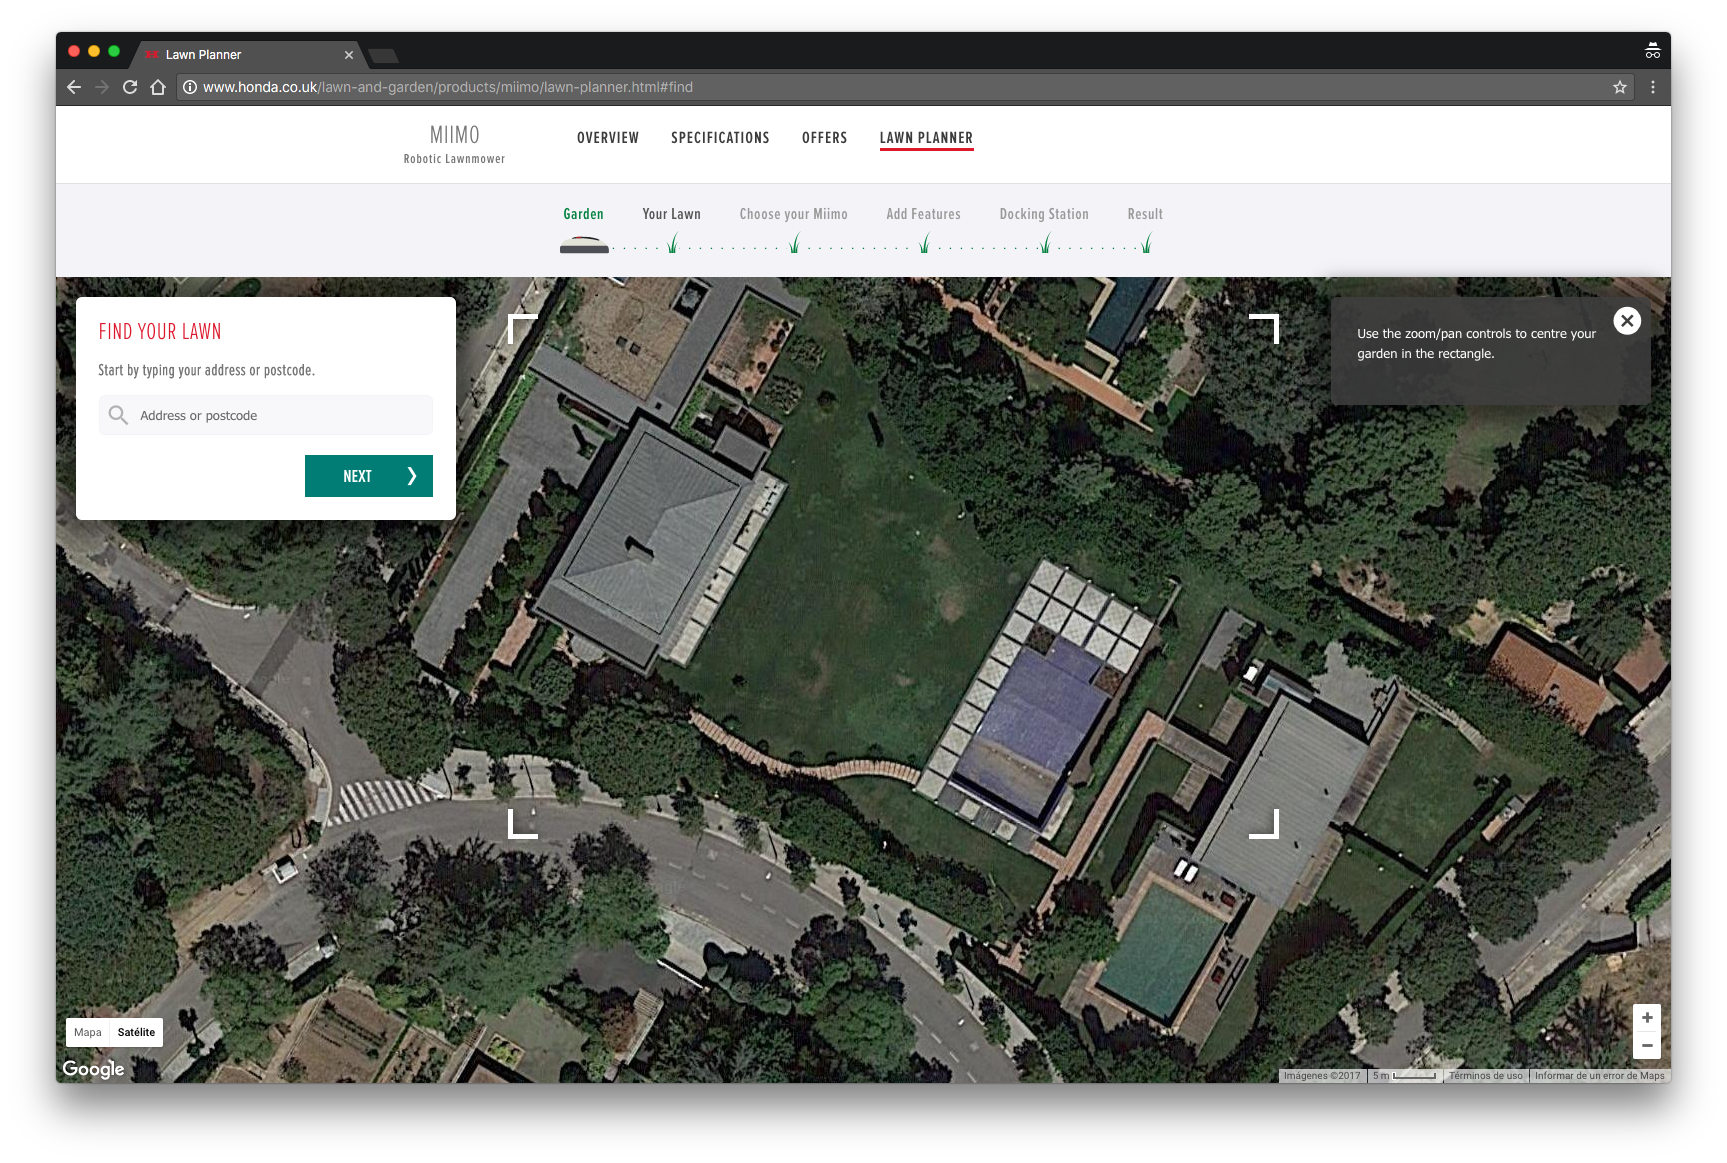Click the NEXT button

click(369, 476)
